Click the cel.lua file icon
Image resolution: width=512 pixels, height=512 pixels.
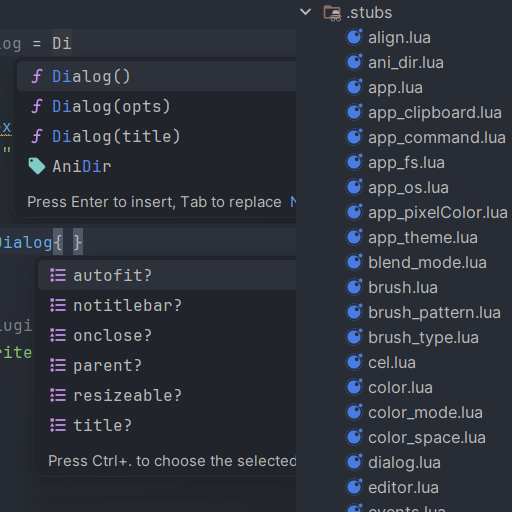click(354, 362)
